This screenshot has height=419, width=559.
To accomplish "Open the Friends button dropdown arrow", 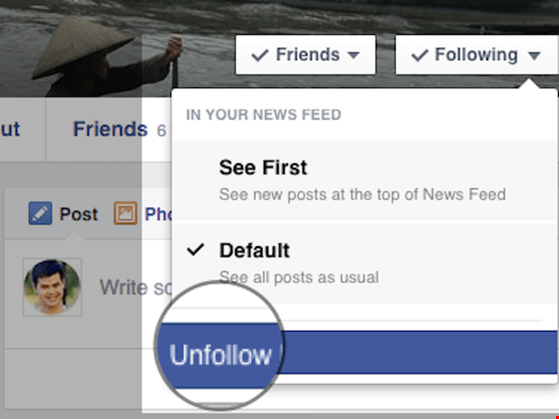I will (x=354, y=55).
